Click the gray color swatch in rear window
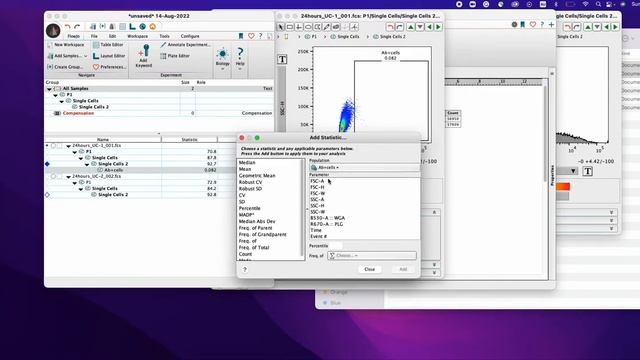640x360 pixels. coord(563,196)
